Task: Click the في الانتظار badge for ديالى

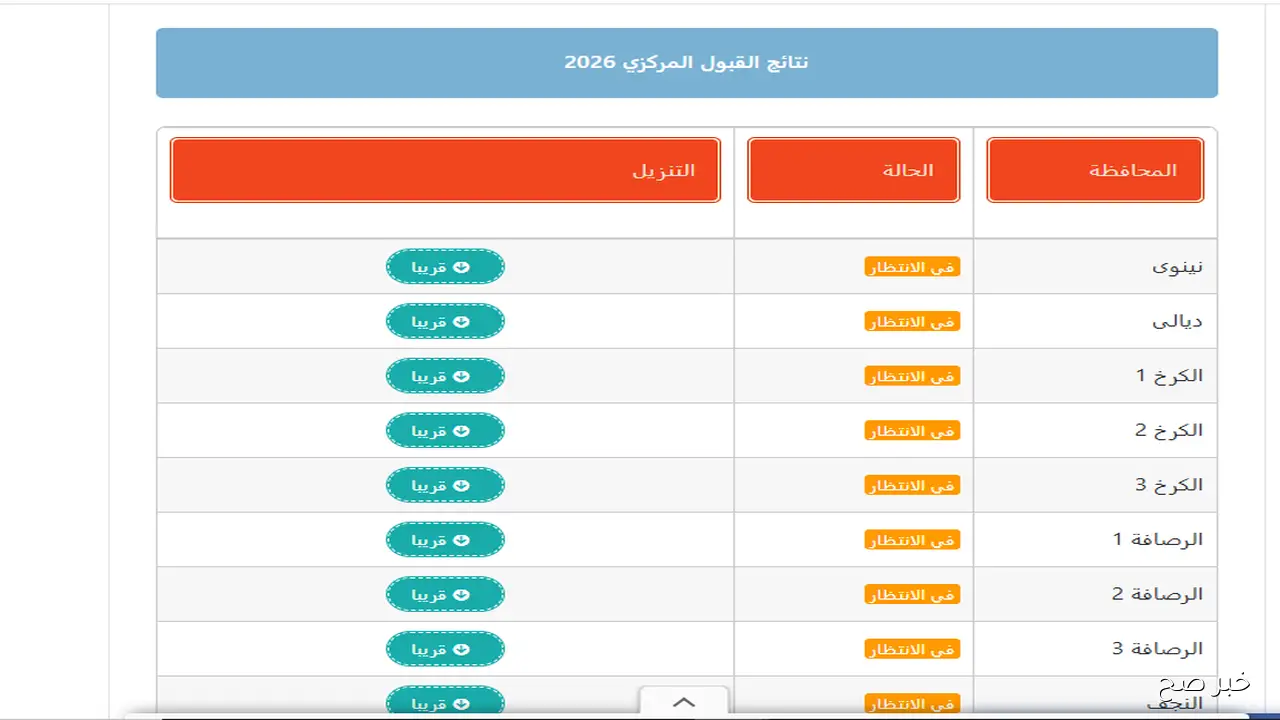Action: (x=912, y=321)
